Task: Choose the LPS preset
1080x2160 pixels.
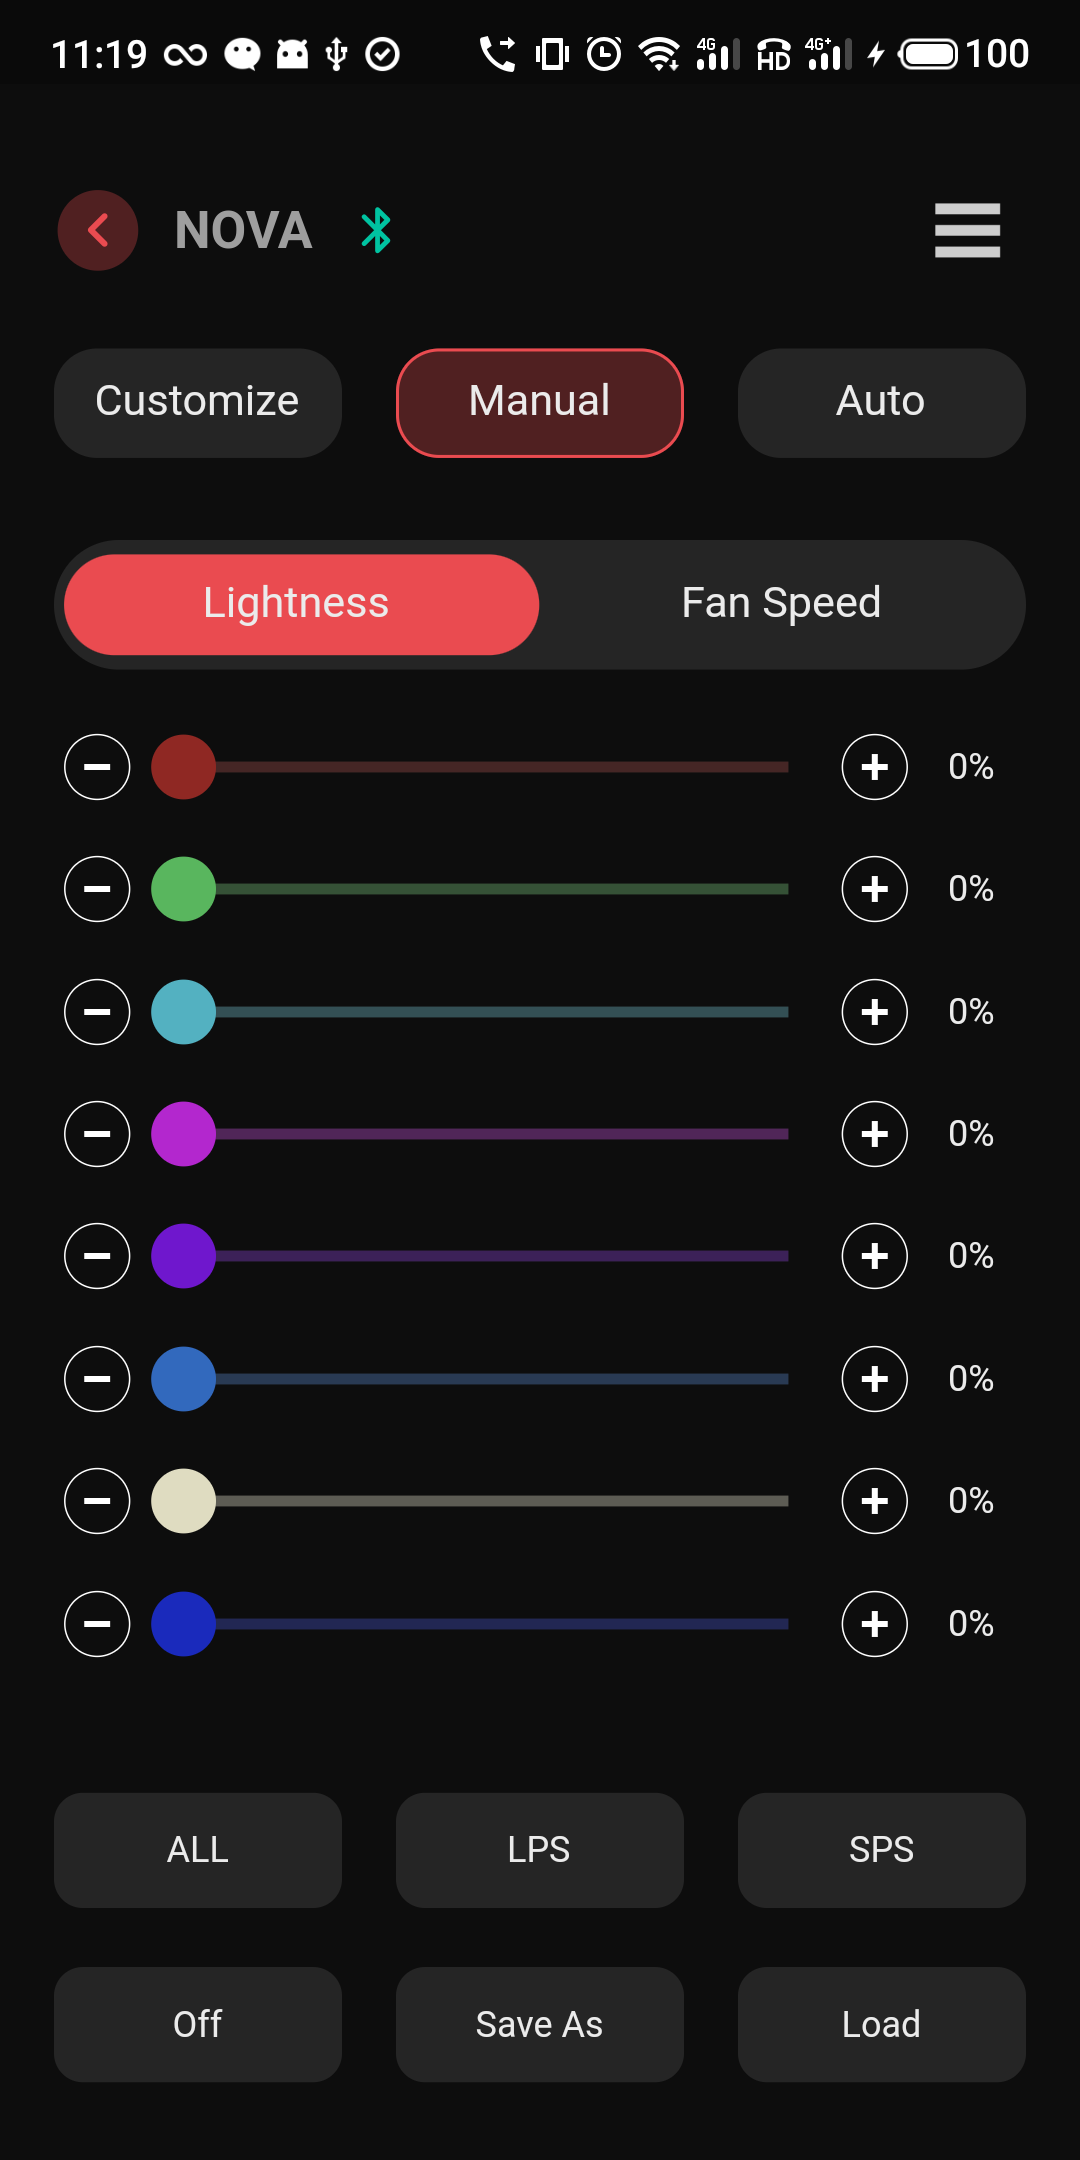Action: pyautogui.click(x=539, y=1850)
